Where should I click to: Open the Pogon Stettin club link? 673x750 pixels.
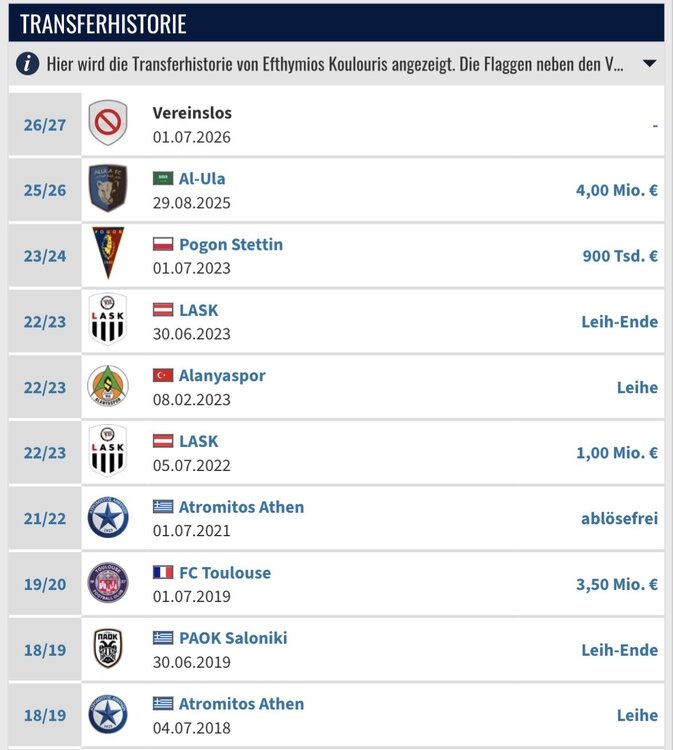pyautogui.click(x=231, y=244)
